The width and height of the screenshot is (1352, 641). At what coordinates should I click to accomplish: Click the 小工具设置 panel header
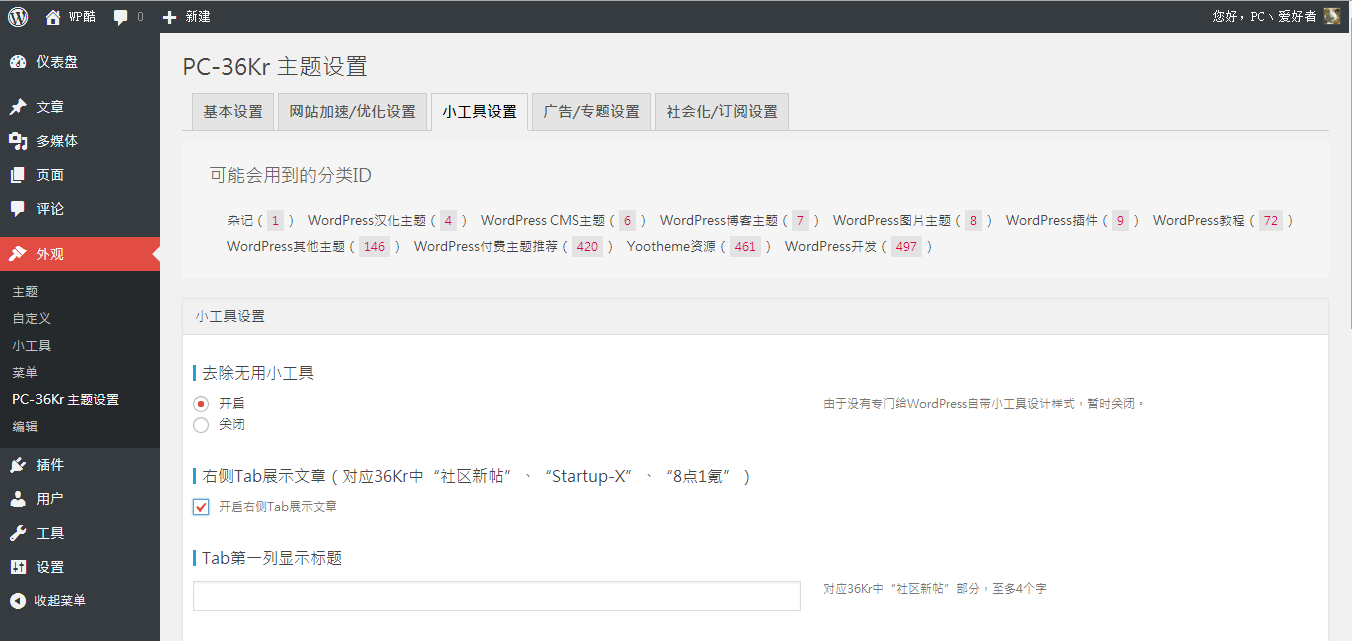[x=755, y=316]
